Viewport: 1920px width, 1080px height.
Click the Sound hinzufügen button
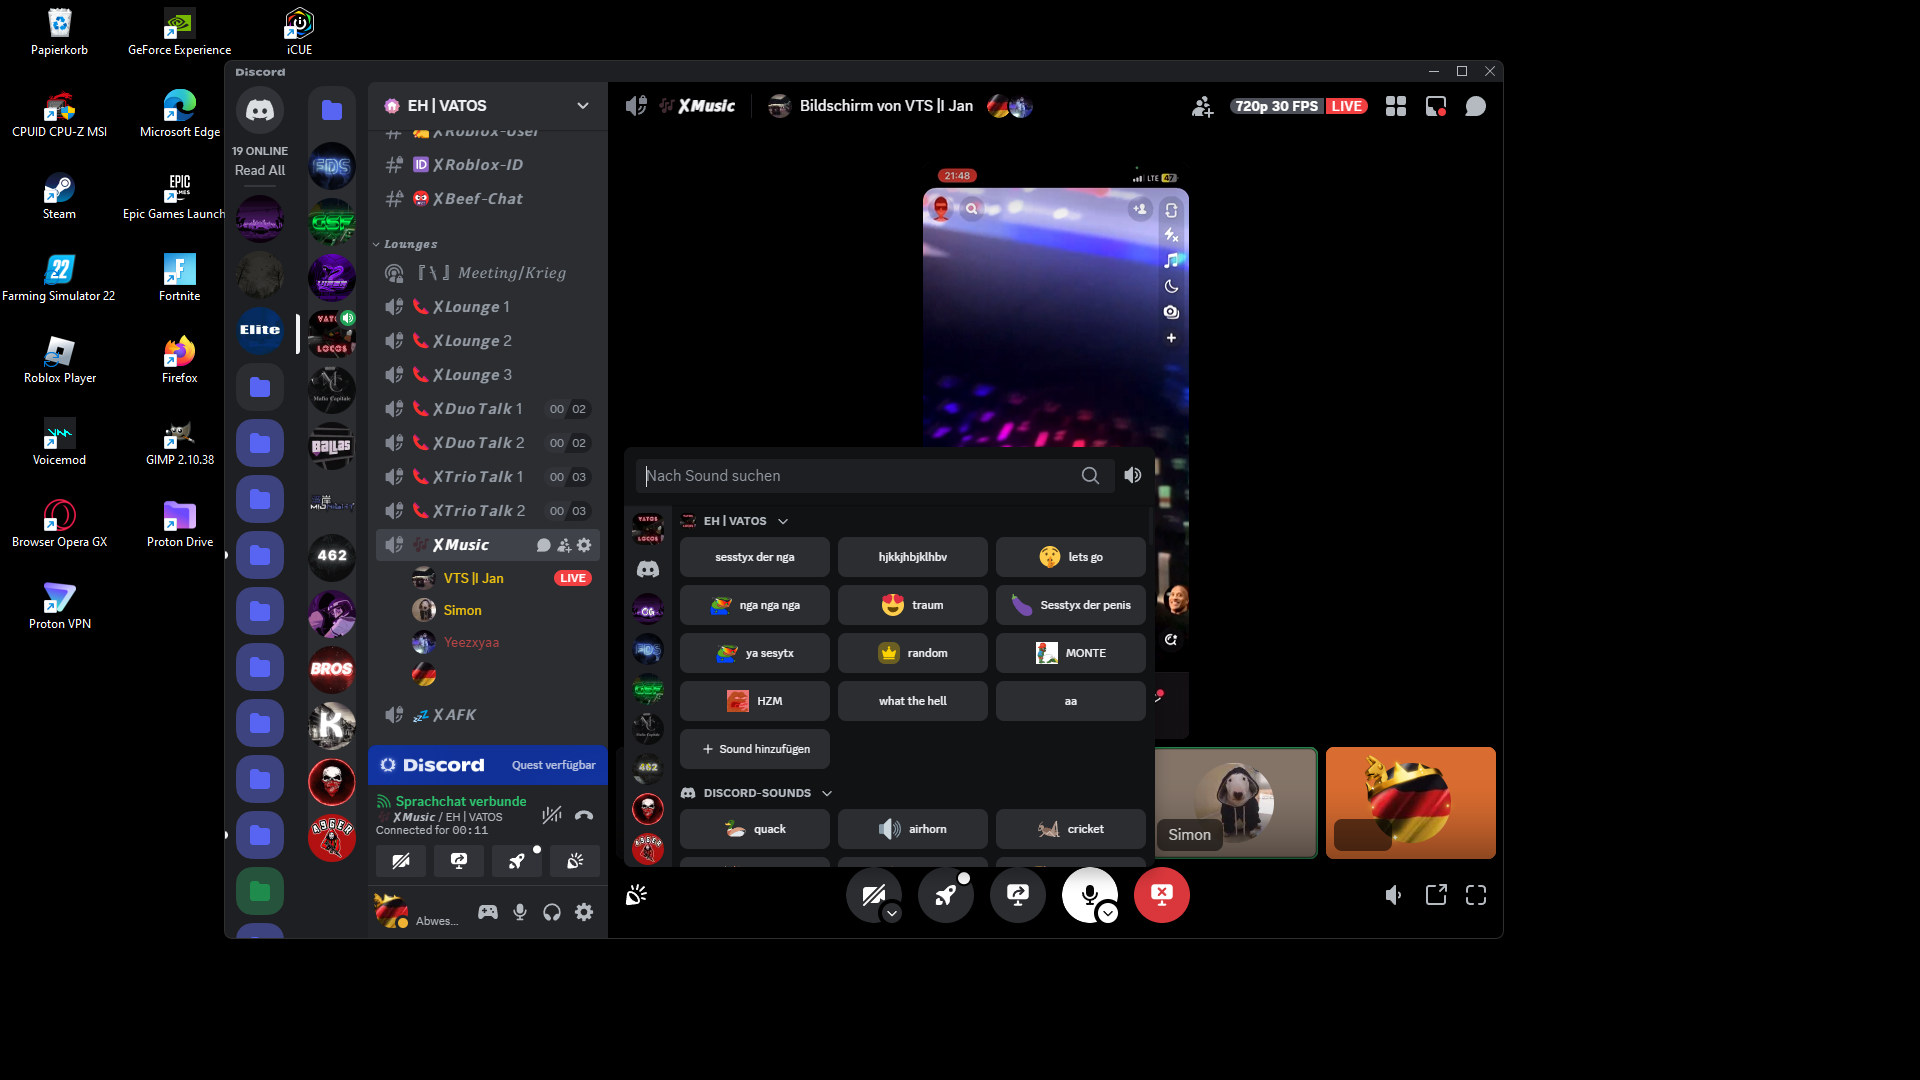point(755,749)
